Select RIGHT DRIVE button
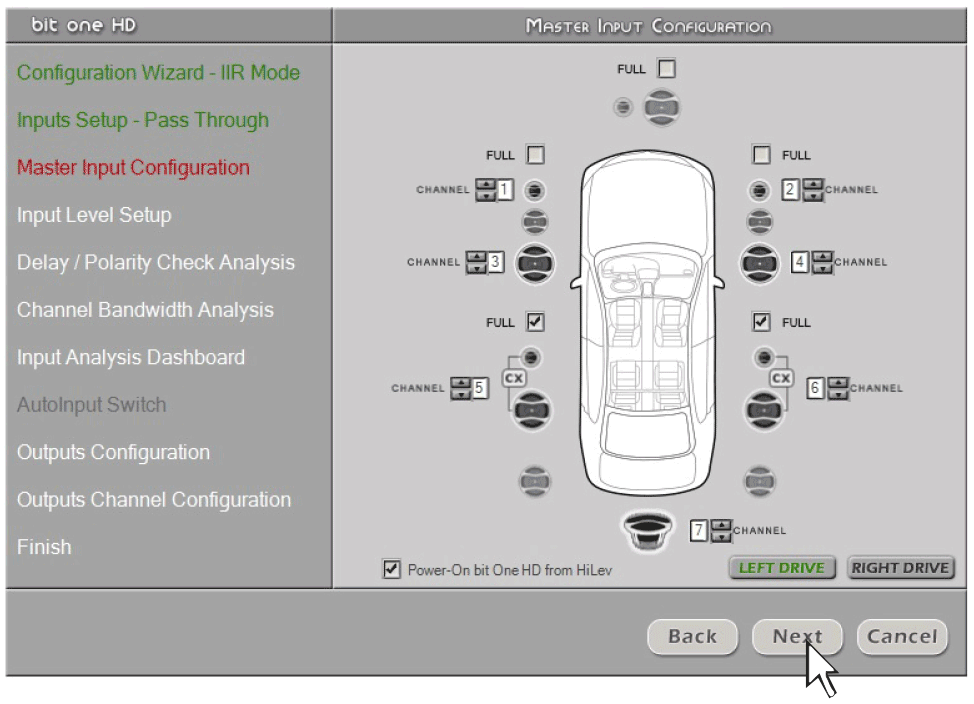974x704 pixels. [x=900, y=567]
